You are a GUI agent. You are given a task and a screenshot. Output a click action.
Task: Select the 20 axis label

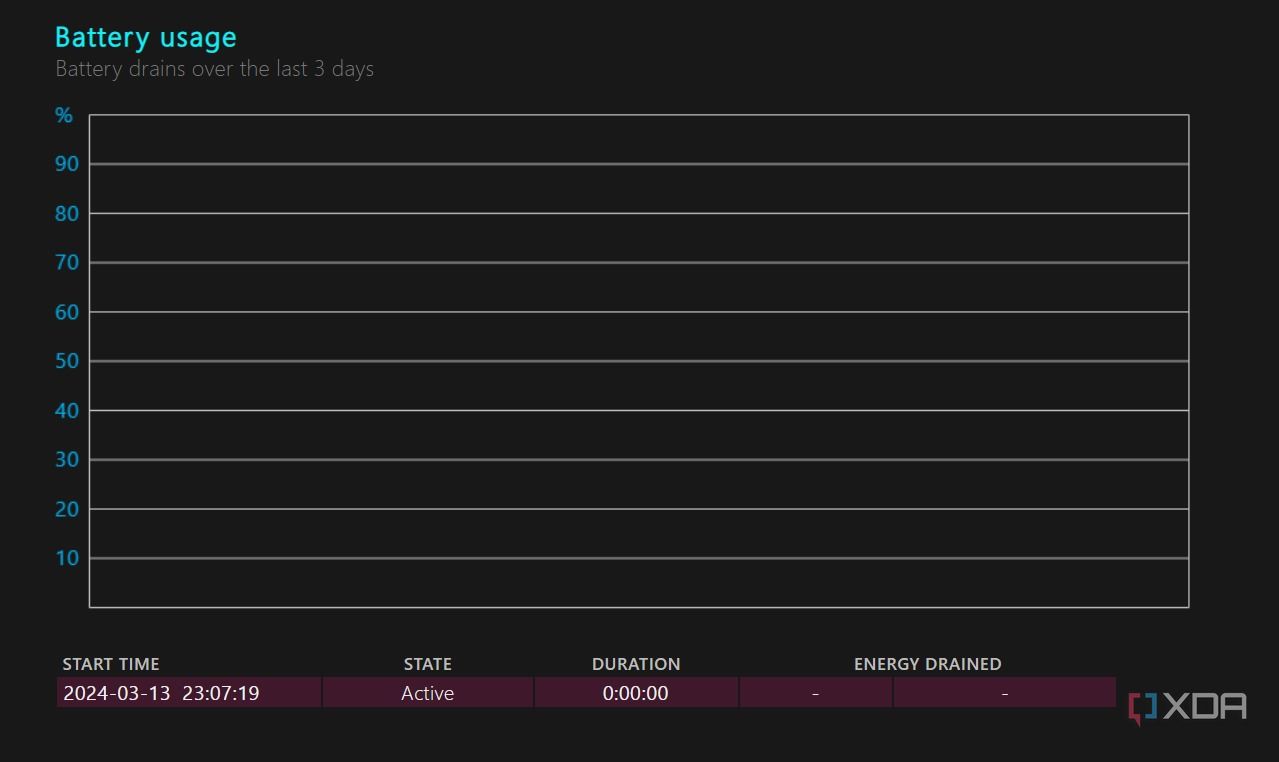67,509
